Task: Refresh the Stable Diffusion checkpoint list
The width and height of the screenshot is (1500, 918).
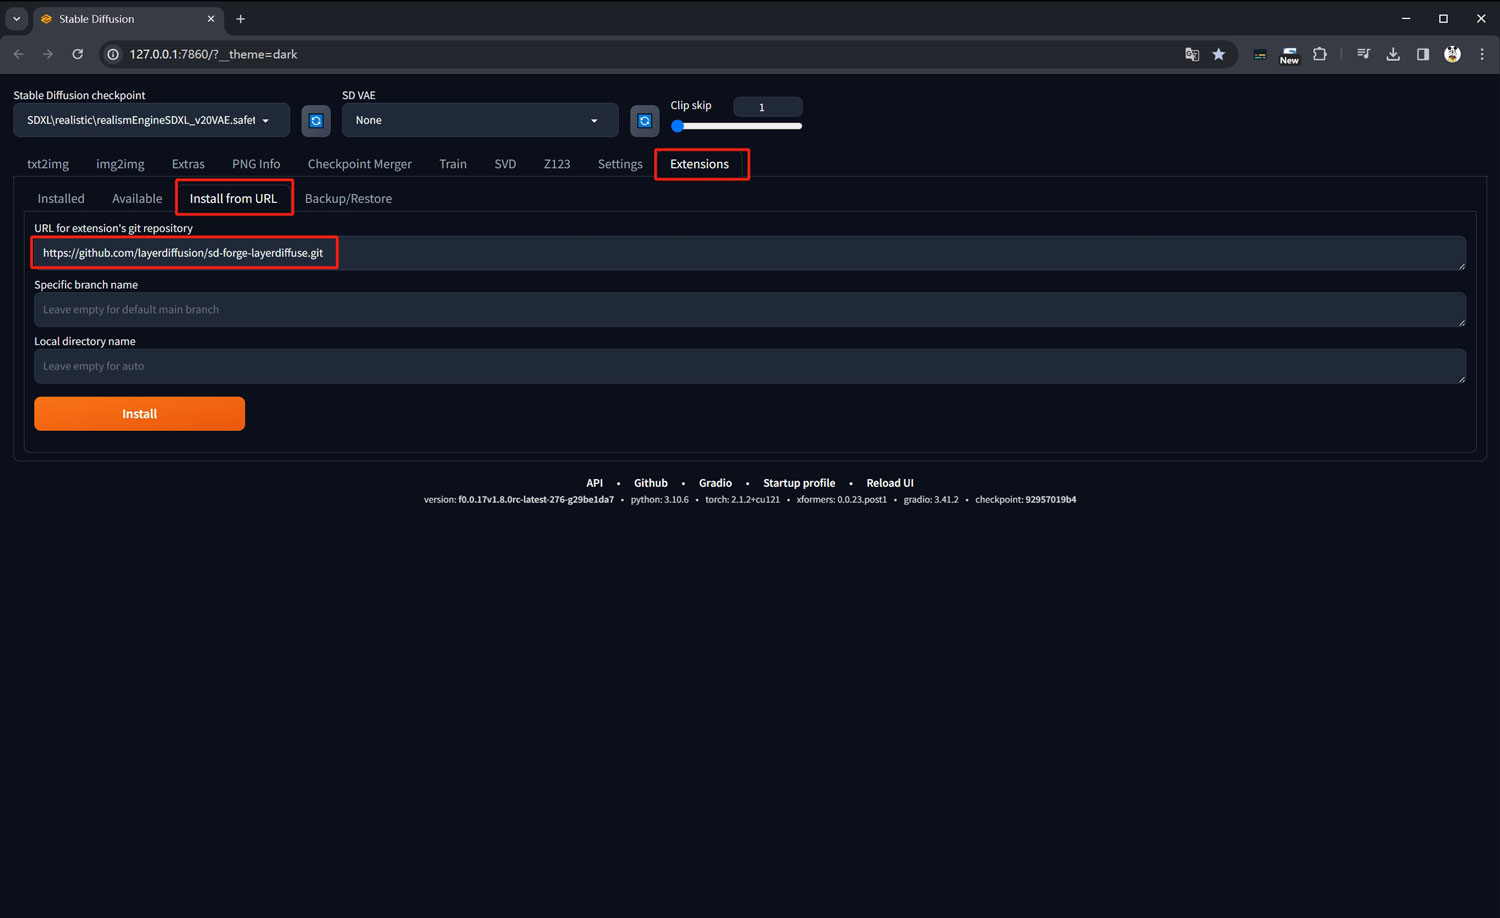Action: tap(316, 121)
